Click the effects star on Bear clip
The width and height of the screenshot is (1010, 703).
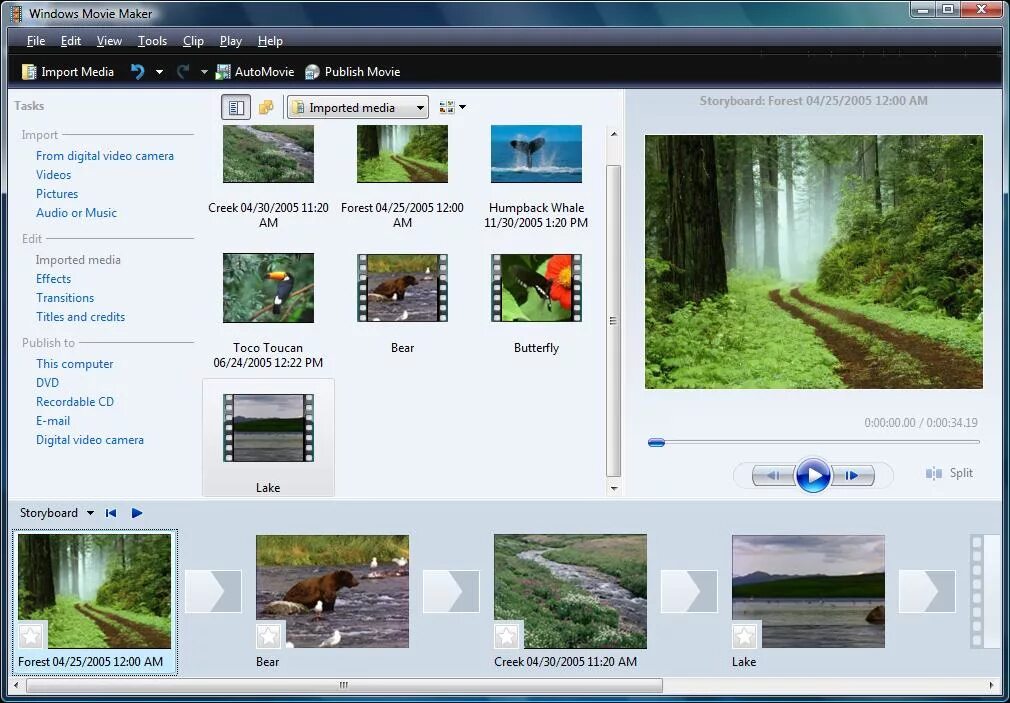[269, 637]
